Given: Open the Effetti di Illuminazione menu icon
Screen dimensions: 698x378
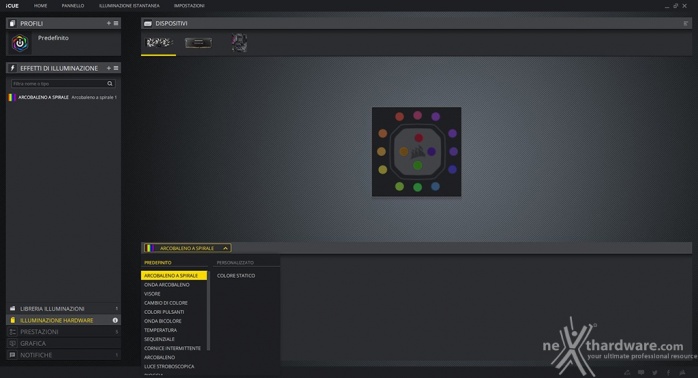Looking at the screenshot, I should 116,68.
